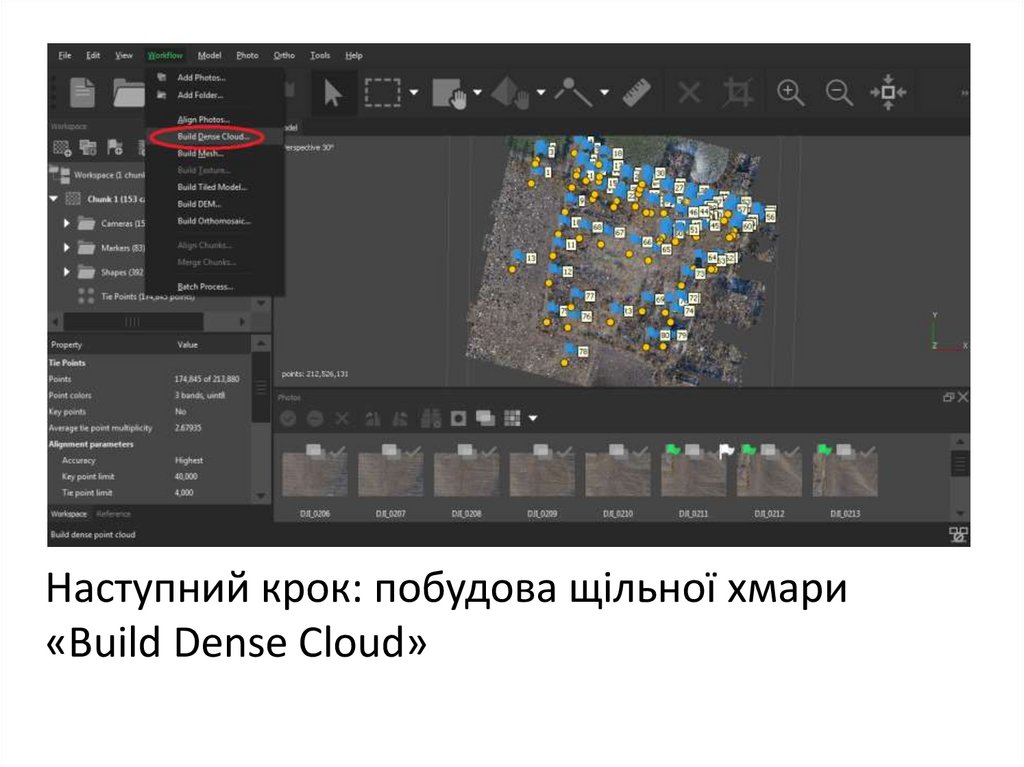Click the Rotate Right icon in Photos pane
This screenshot has height=767, width=1024.
point(400,418)
